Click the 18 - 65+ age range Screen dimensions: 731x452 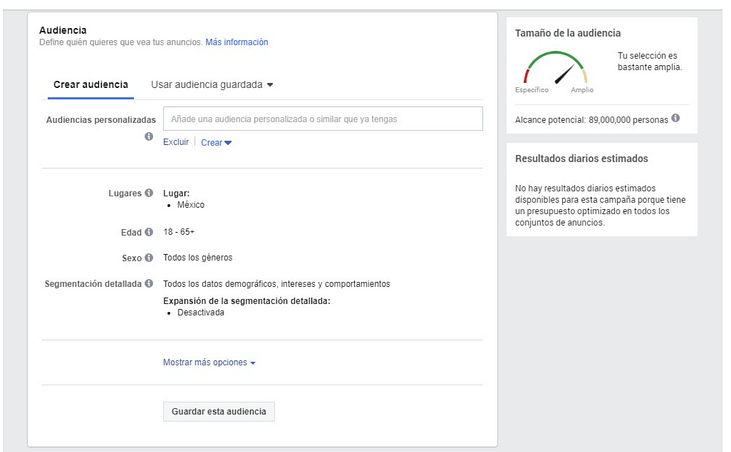click(179, 232)
